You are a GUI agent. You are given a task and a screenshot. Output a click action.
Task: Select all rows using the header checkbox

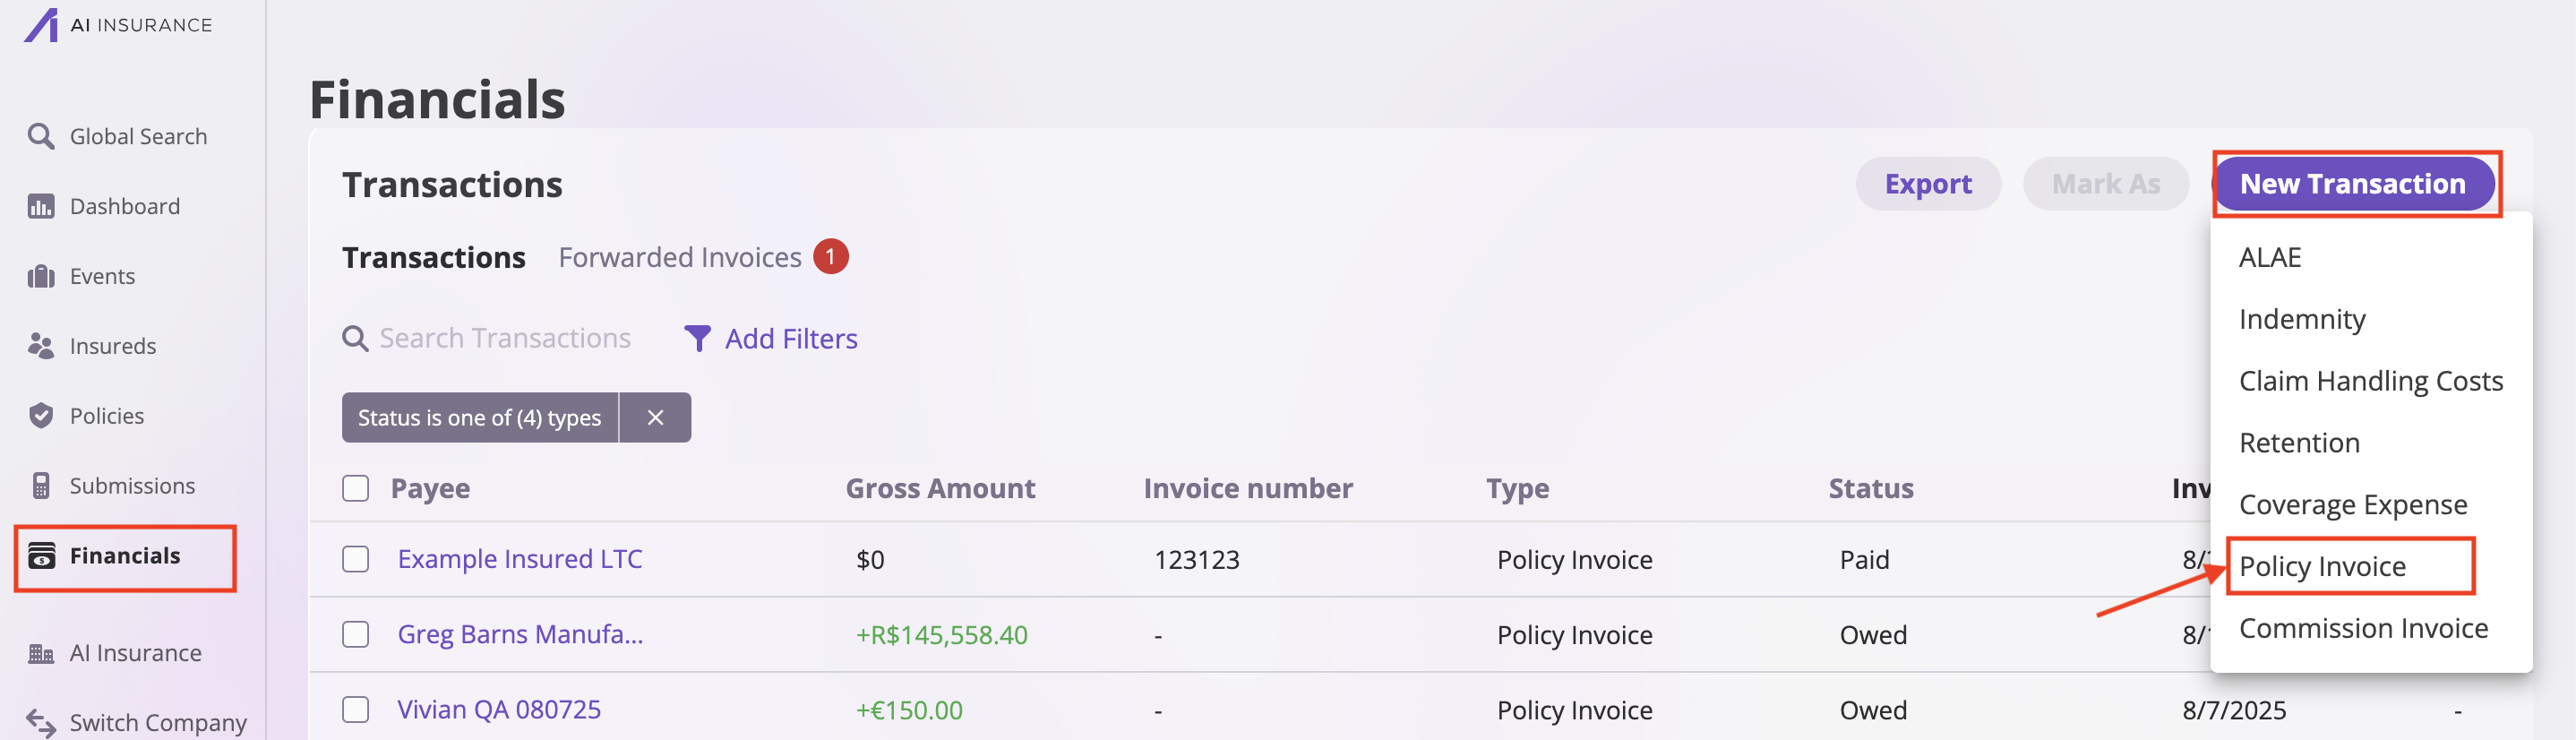click(355, 487)
